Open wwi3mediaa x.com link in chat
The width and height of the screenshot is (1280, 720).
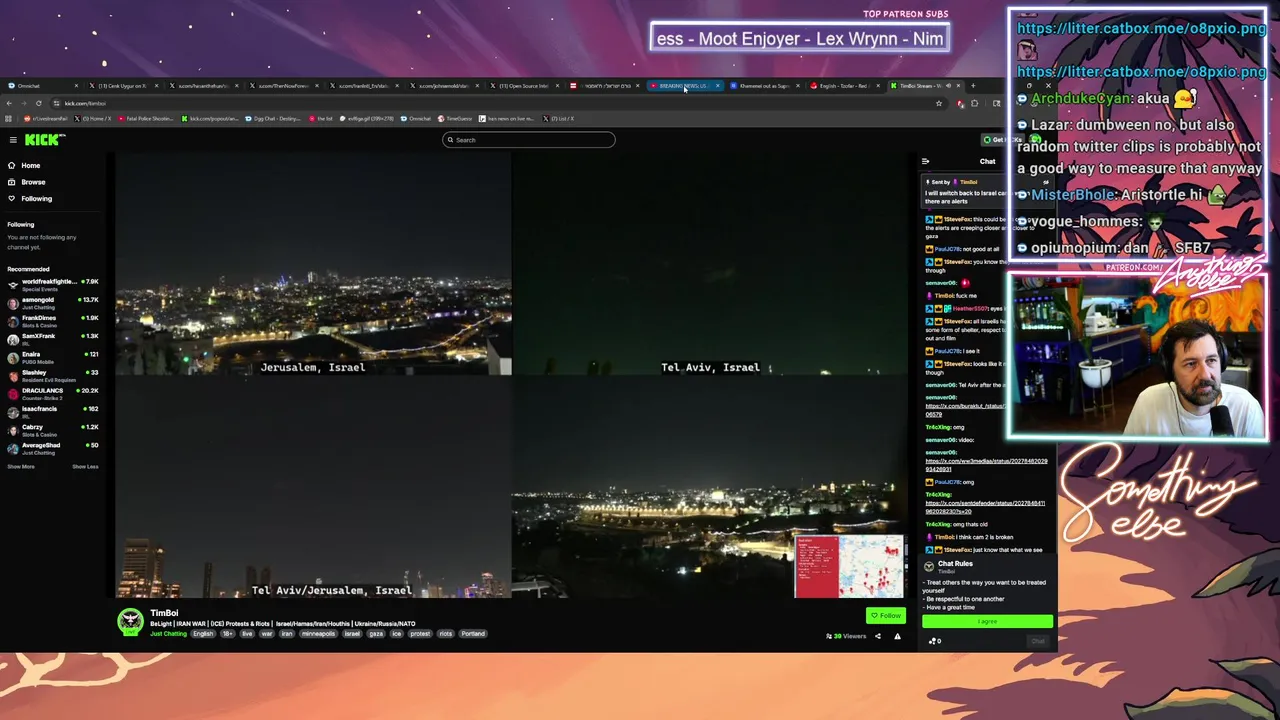tap(986, 465)
